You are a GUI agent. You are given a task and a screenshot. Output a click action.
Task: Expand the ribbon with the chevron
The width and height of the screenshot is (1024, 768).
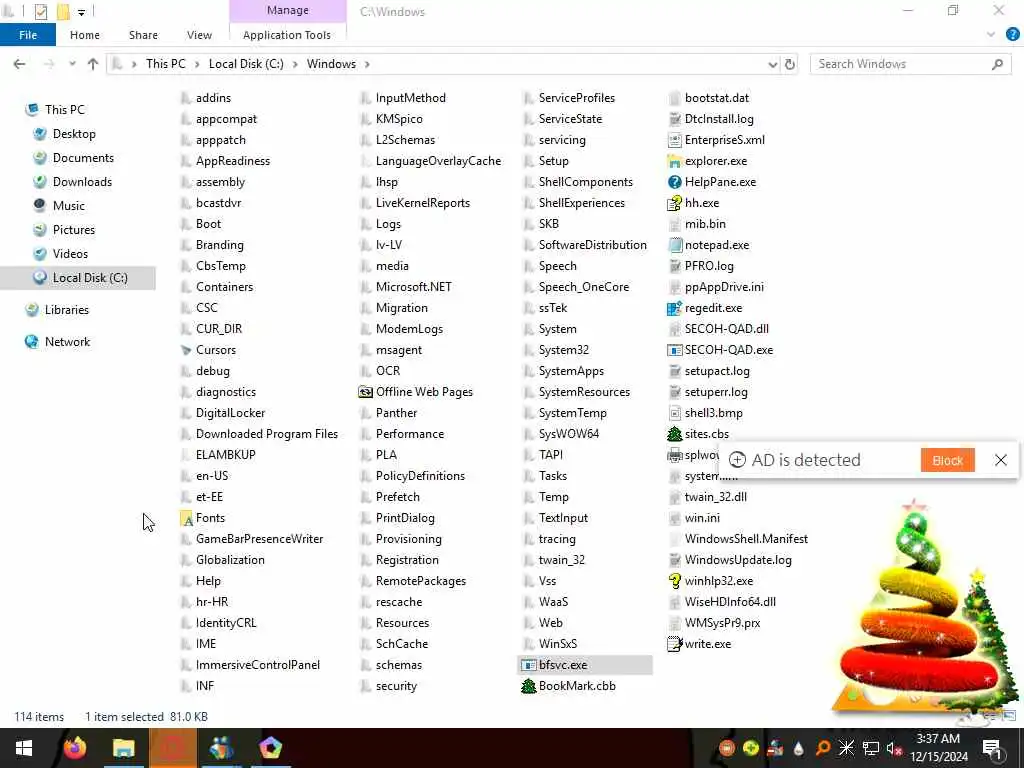click(x=991, y=35)
